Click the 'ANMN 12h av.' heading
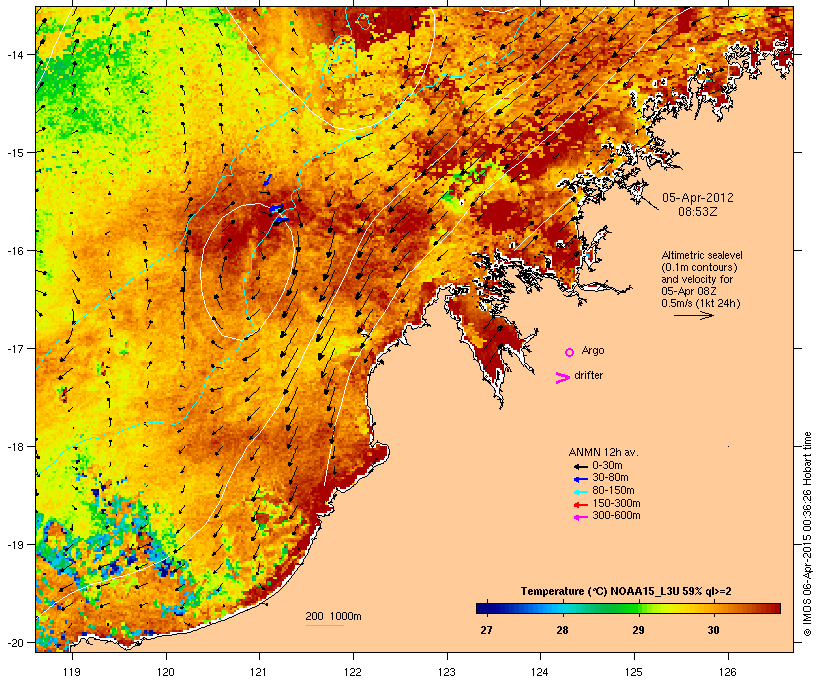This screenshot has height=680, width=820. coord(603,452)
